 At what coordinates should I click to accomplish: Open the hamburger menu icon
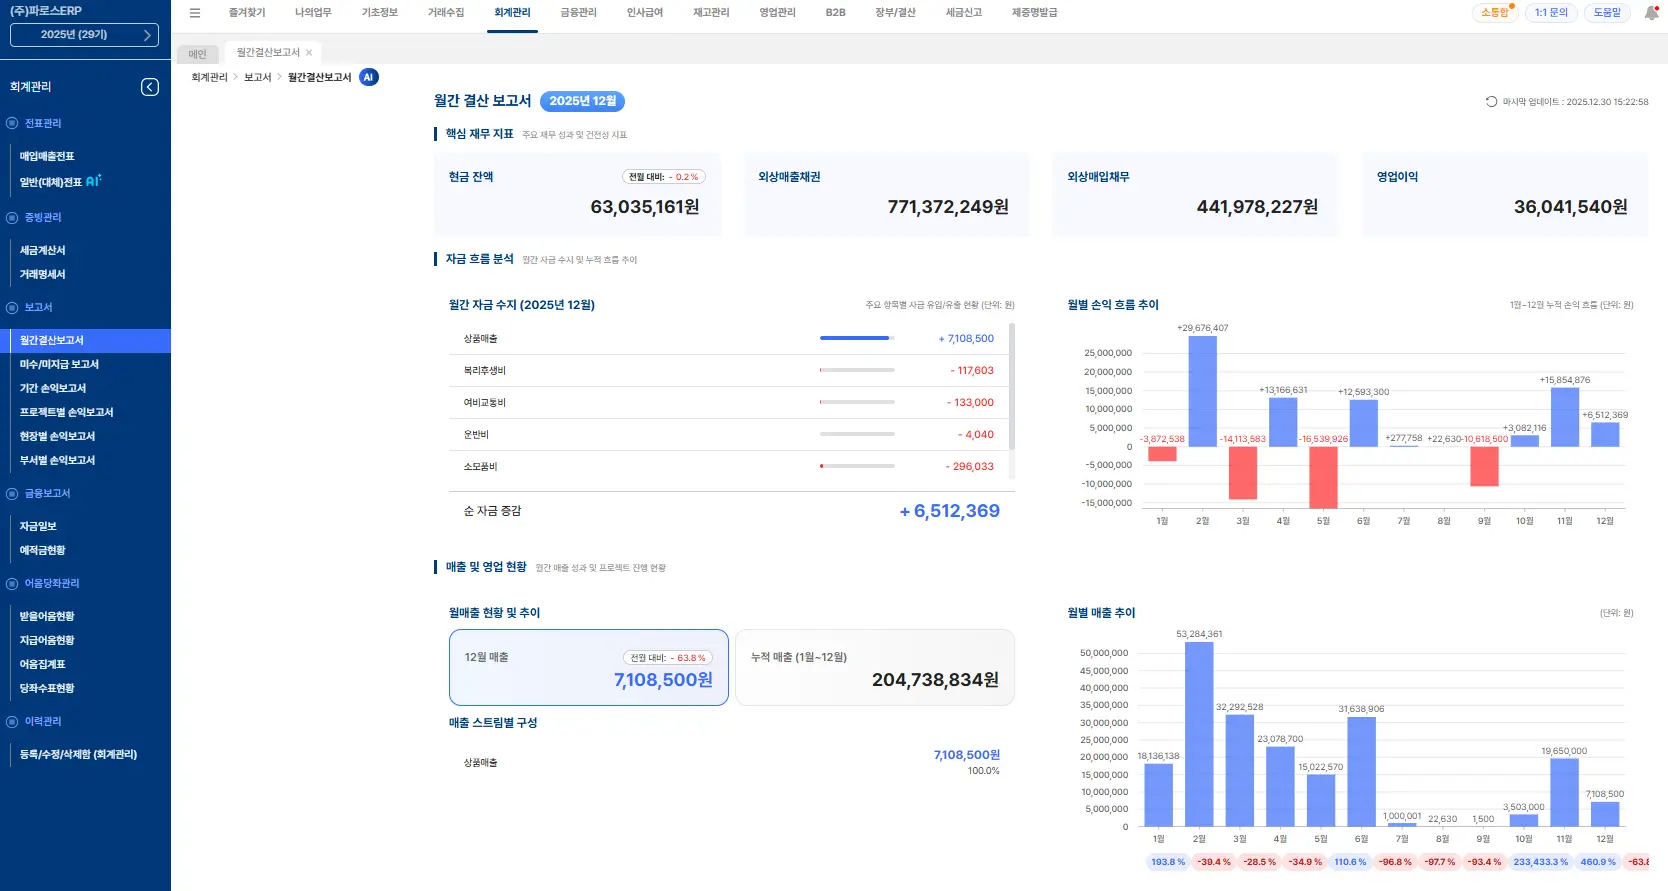click(x=195, y=13)
